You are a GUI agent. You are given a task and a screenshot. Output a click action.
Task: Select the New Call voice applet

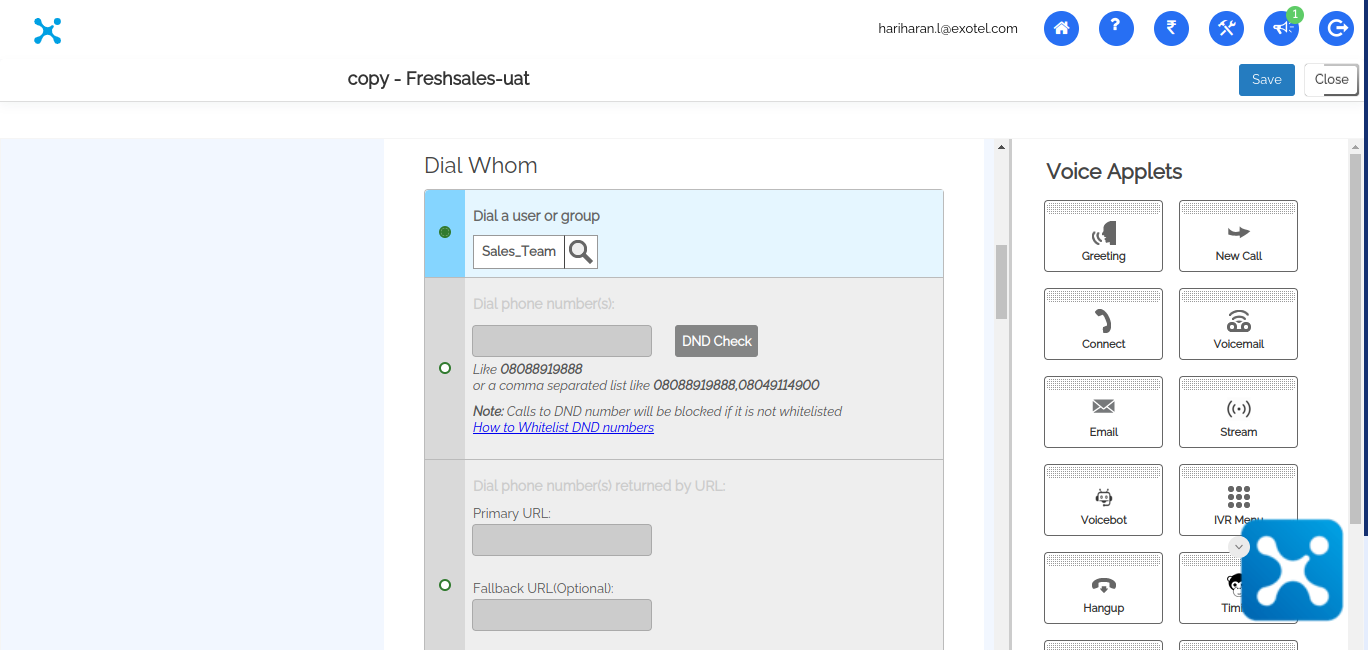(x=1238, y=236)
